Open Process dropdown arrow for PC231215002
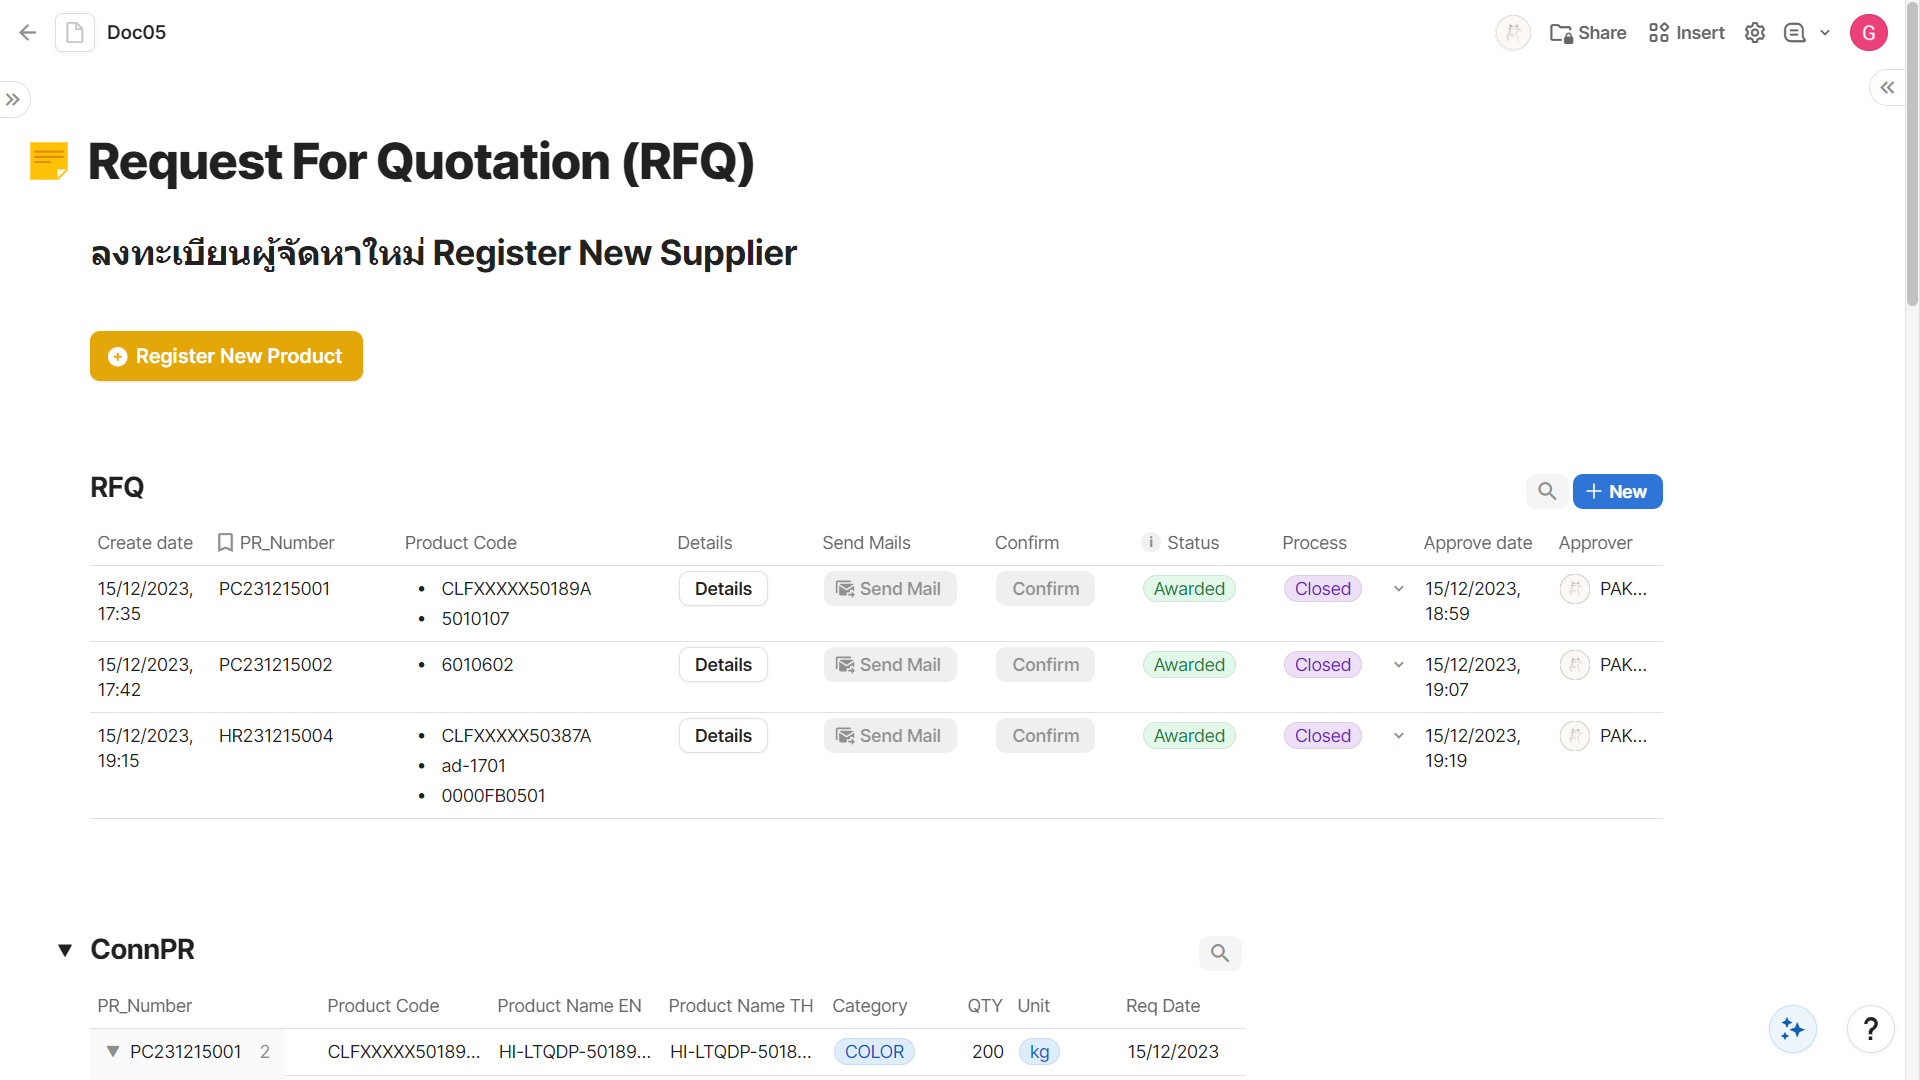The image size is (1920, 1080). [x=1399, y=665]
